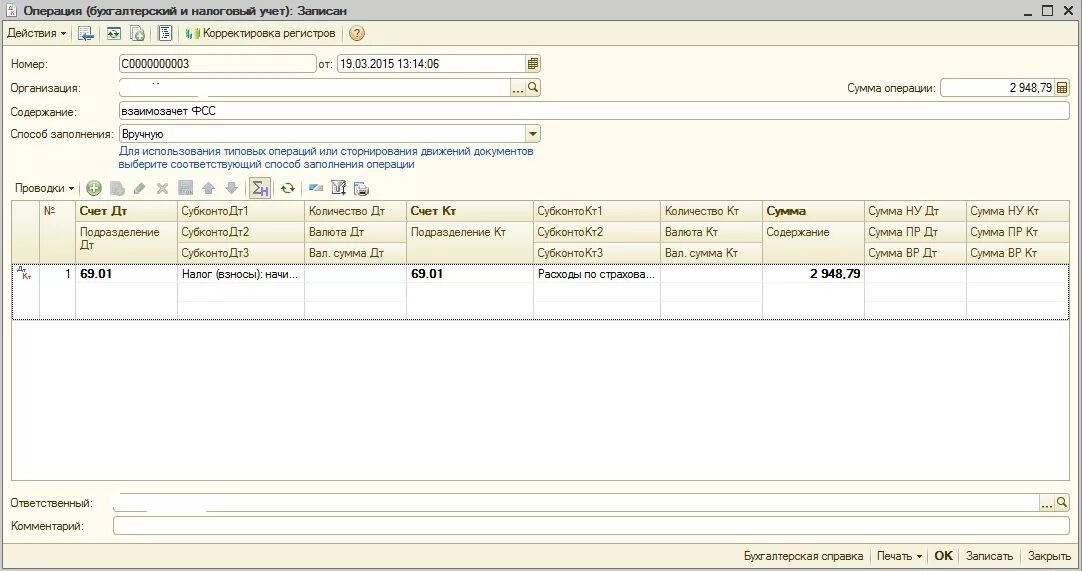Click the Сумма column header
The image size is (1082, 571).
(813, 211)
